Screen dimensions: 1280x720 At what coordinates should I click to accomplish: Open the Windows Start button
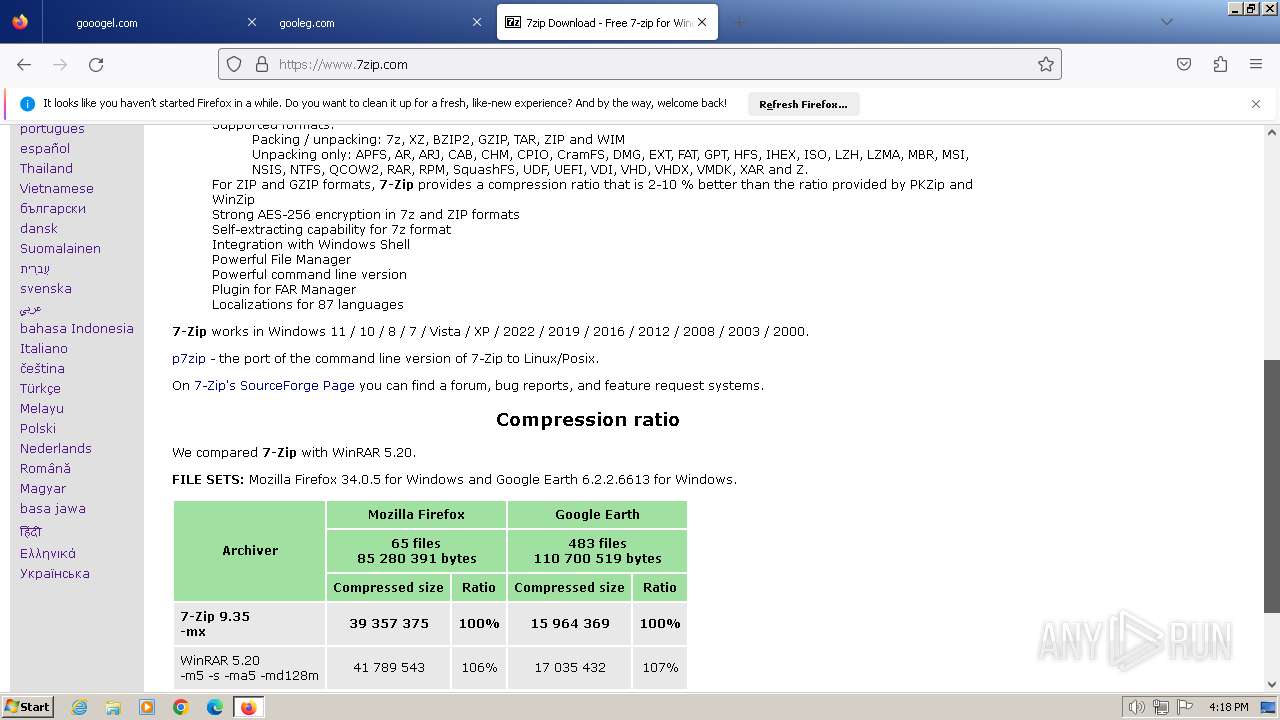point(28,707)
